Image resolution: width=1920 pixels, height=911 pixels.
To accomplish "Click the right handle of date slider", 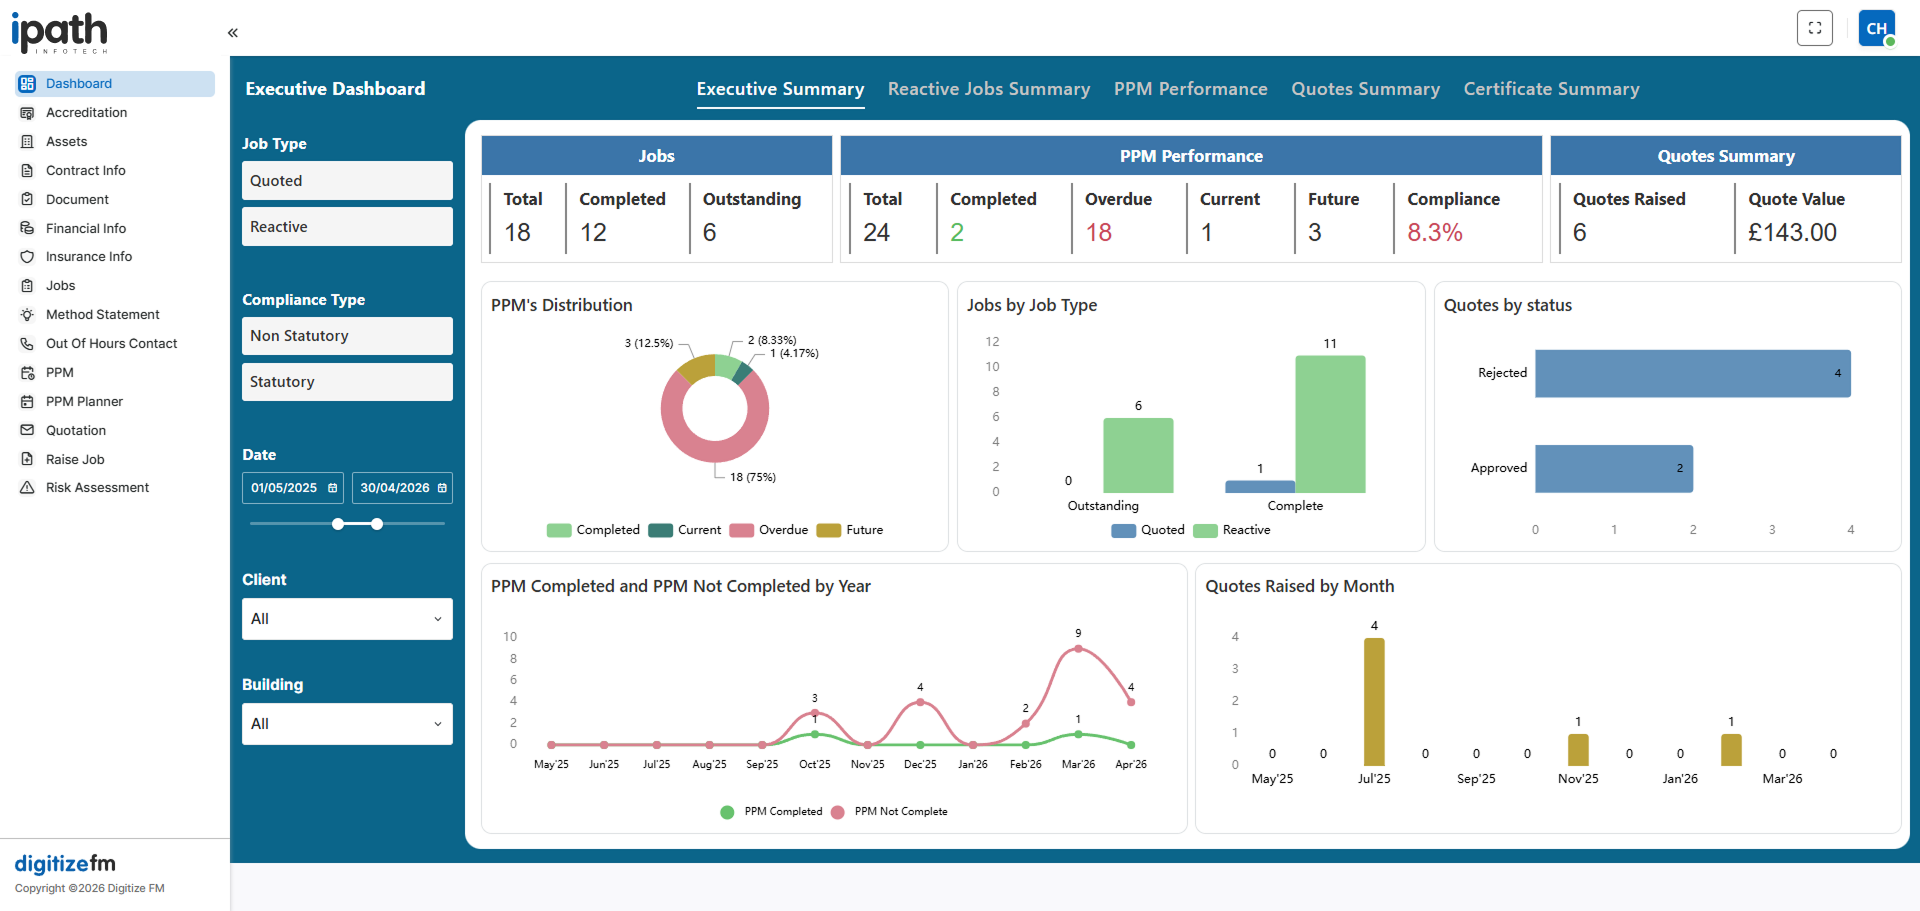I will point(377,524).
